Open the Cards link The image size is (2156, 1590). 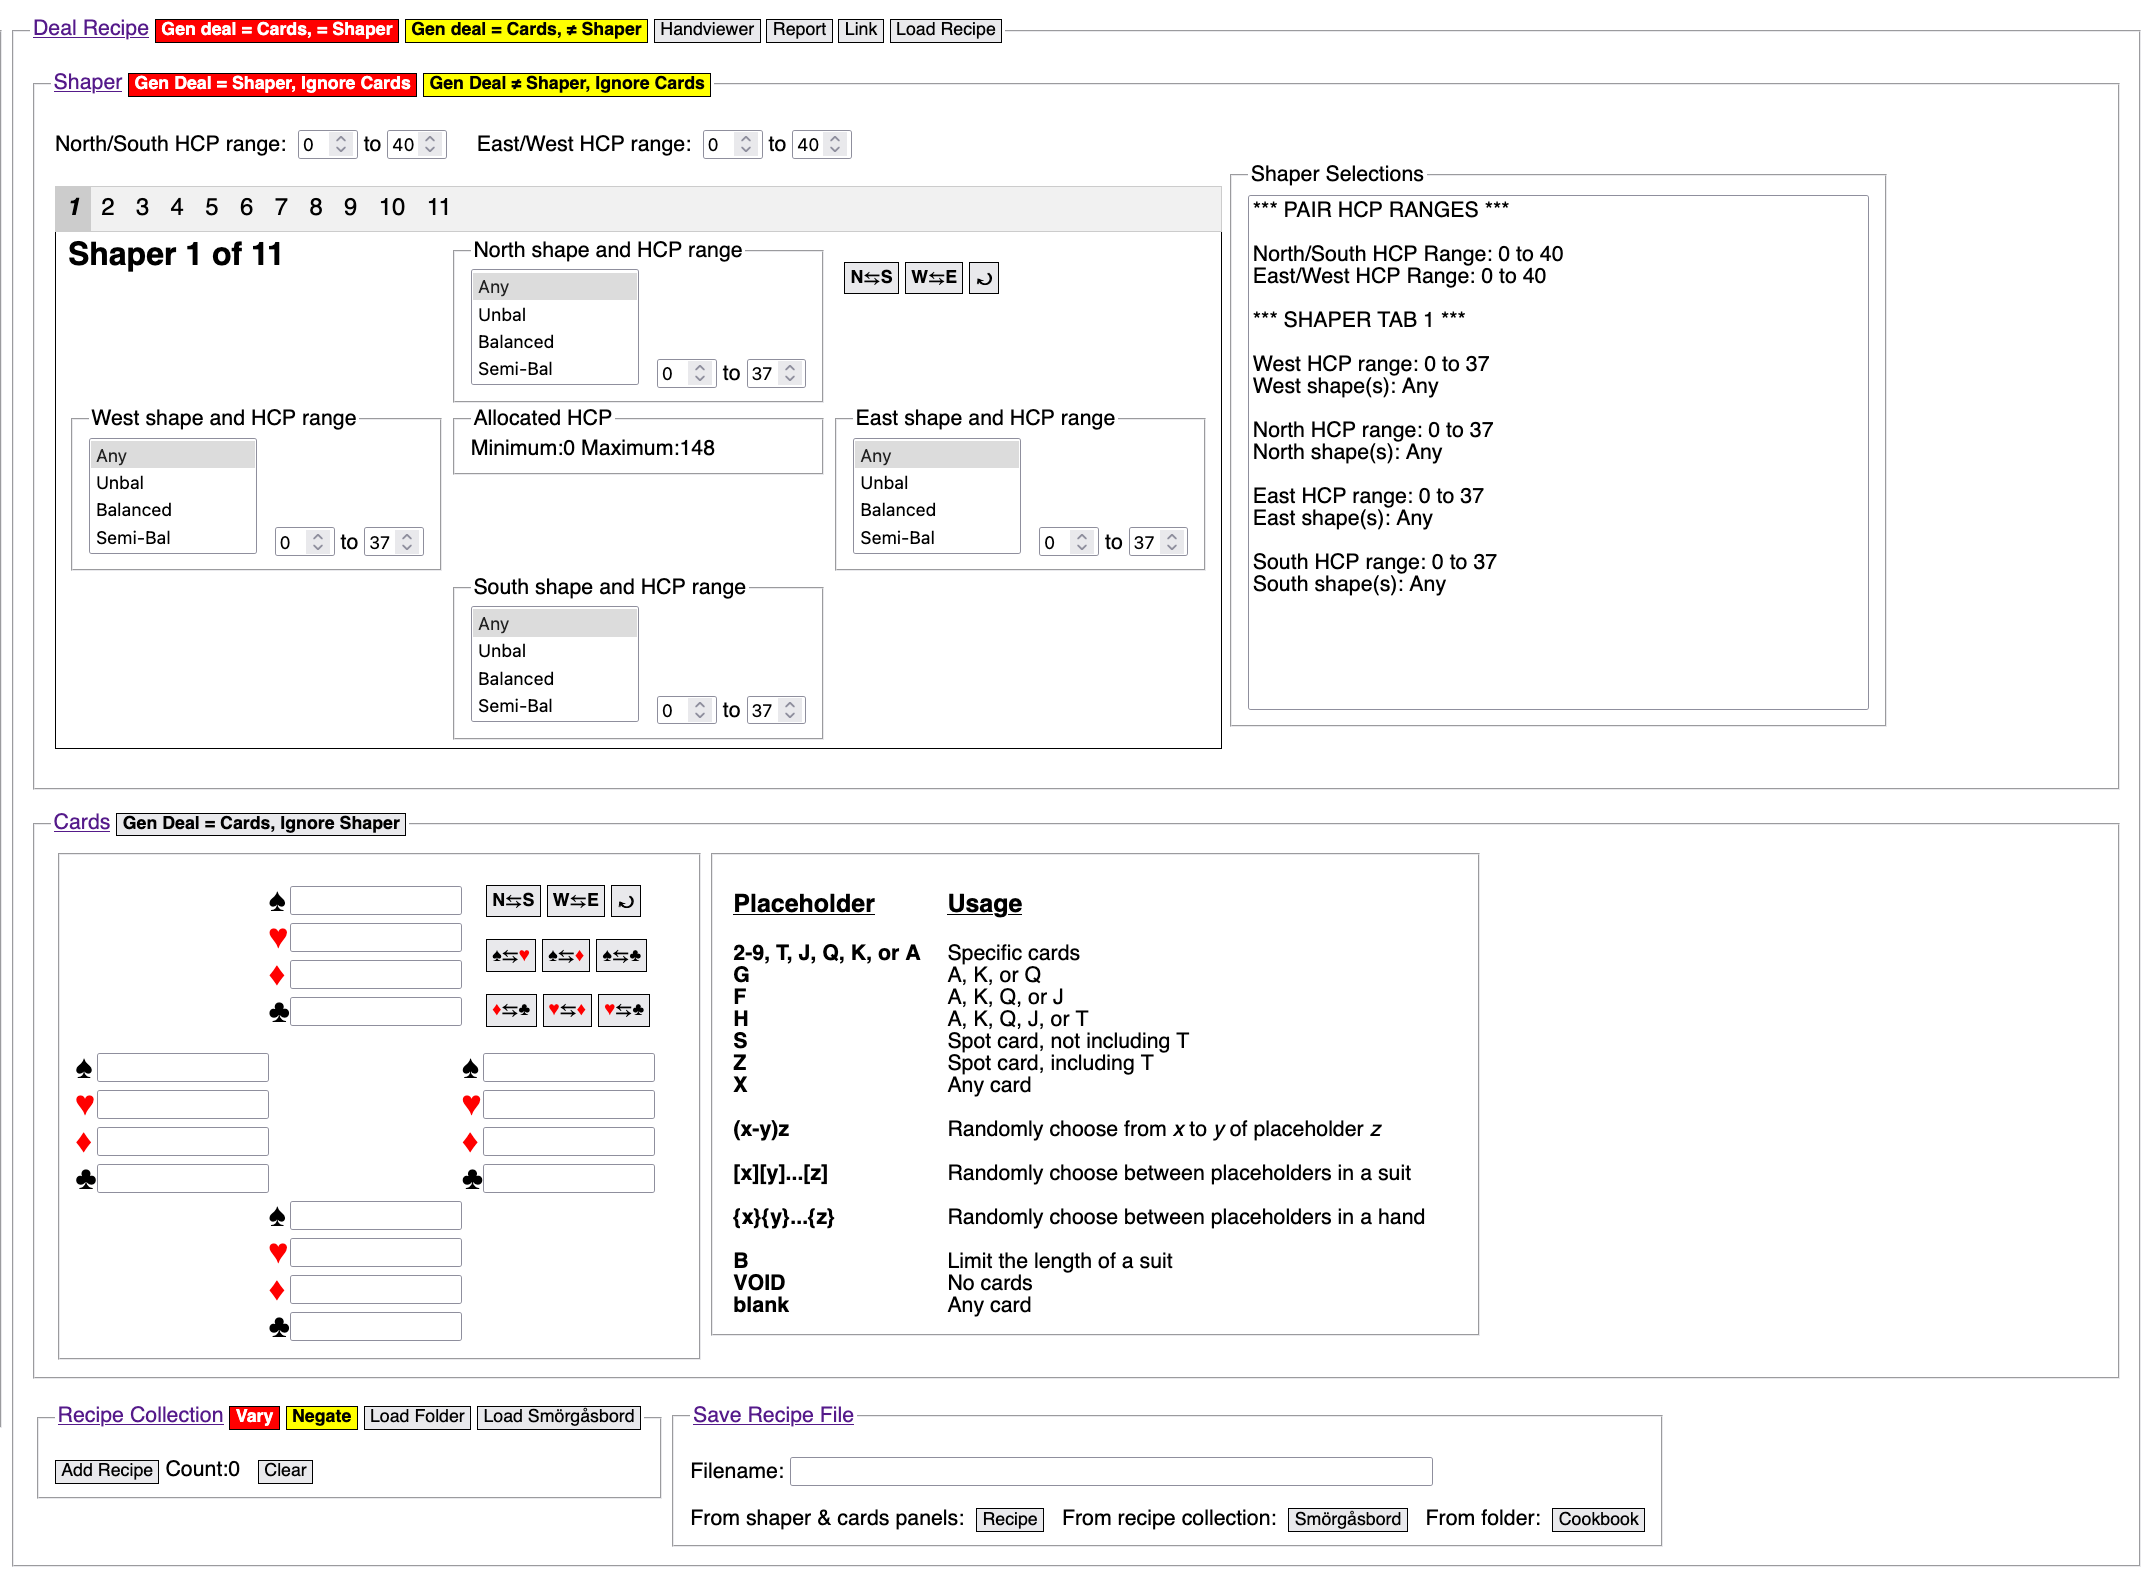coord(82,822)
